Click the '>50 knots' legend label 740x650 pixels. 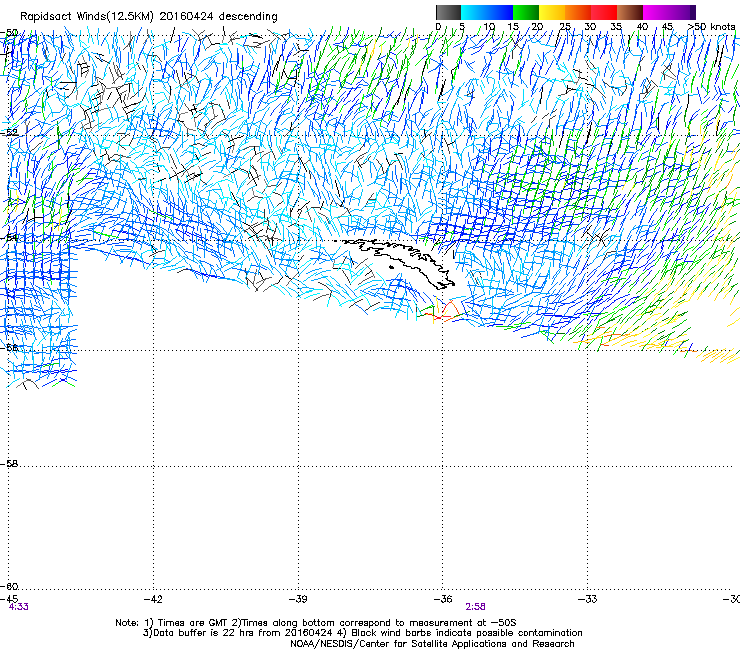(x=711, y=26)
